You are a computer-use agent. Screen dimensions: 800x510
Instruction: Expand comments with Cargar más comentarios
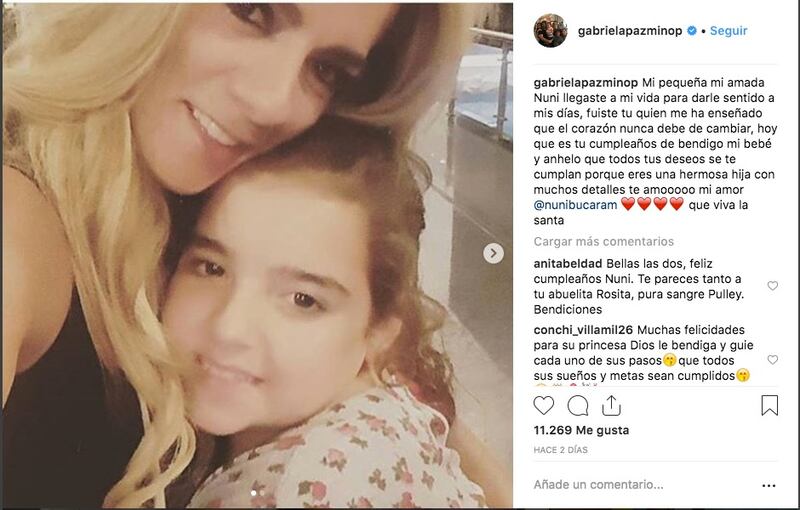click(x=604, y=241)
